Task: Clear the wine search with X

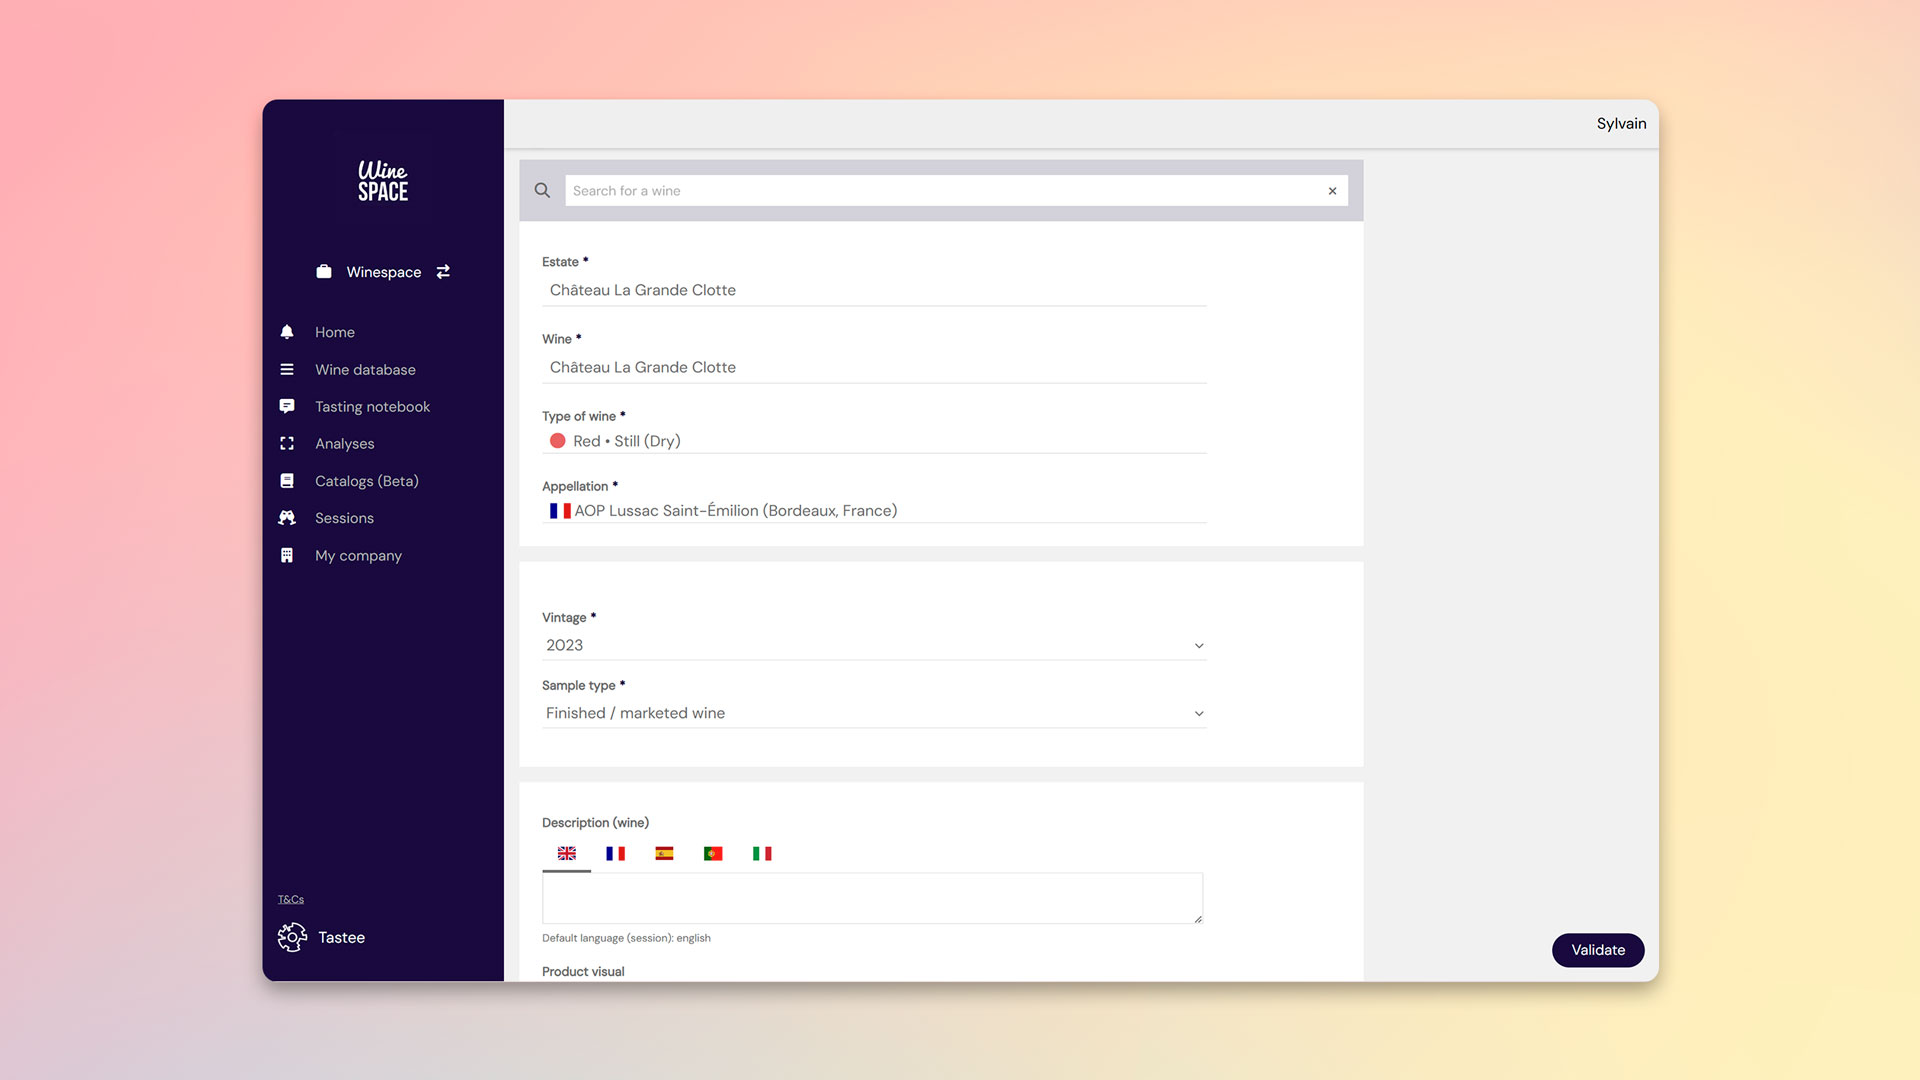Action: 1332,191
